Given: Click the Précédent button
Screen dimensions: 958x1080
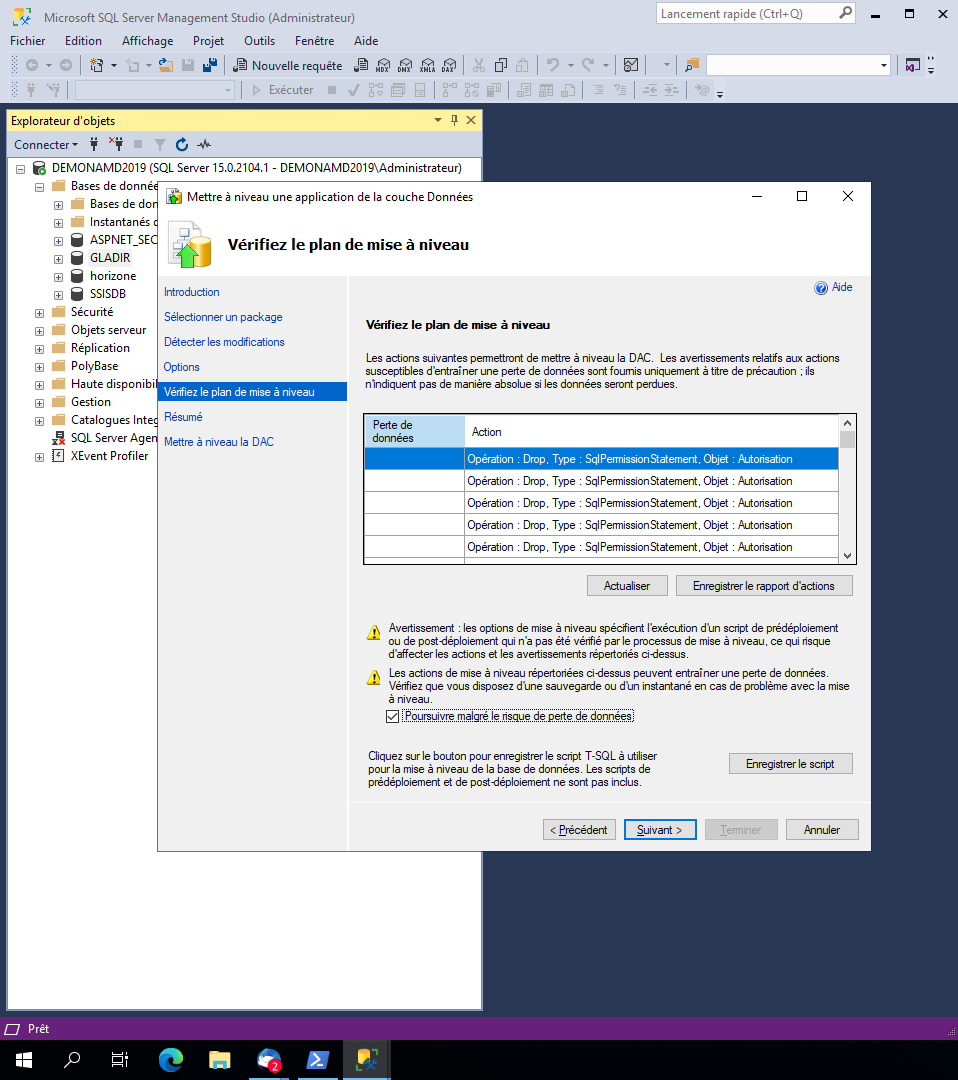Looking at the screenshot, I should pyautogui.click(x=579, y=829).
